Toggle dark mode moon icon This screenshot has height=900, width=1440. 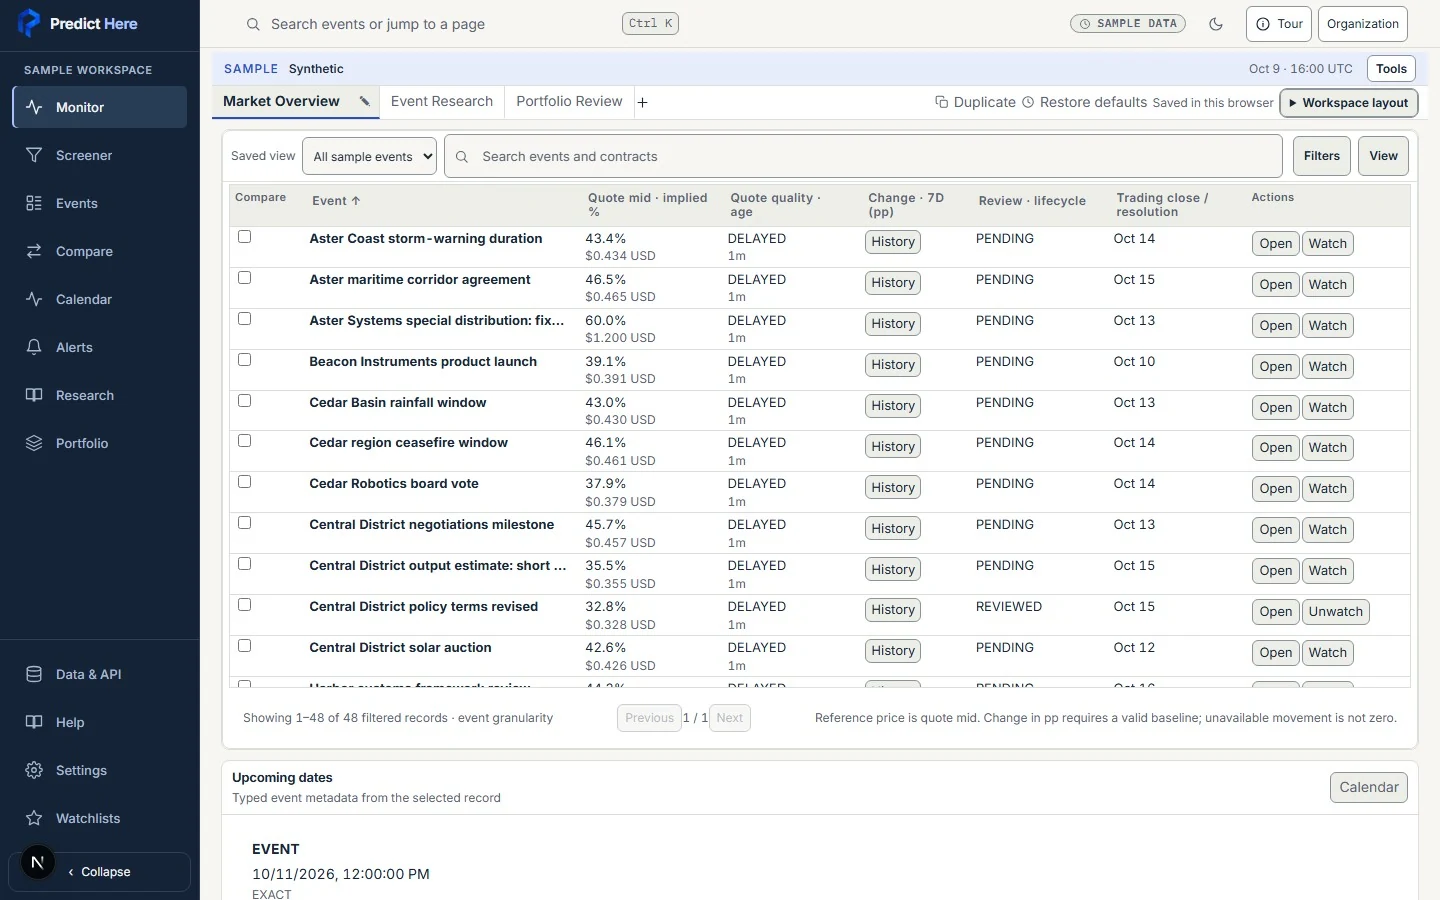(1216, 24)
